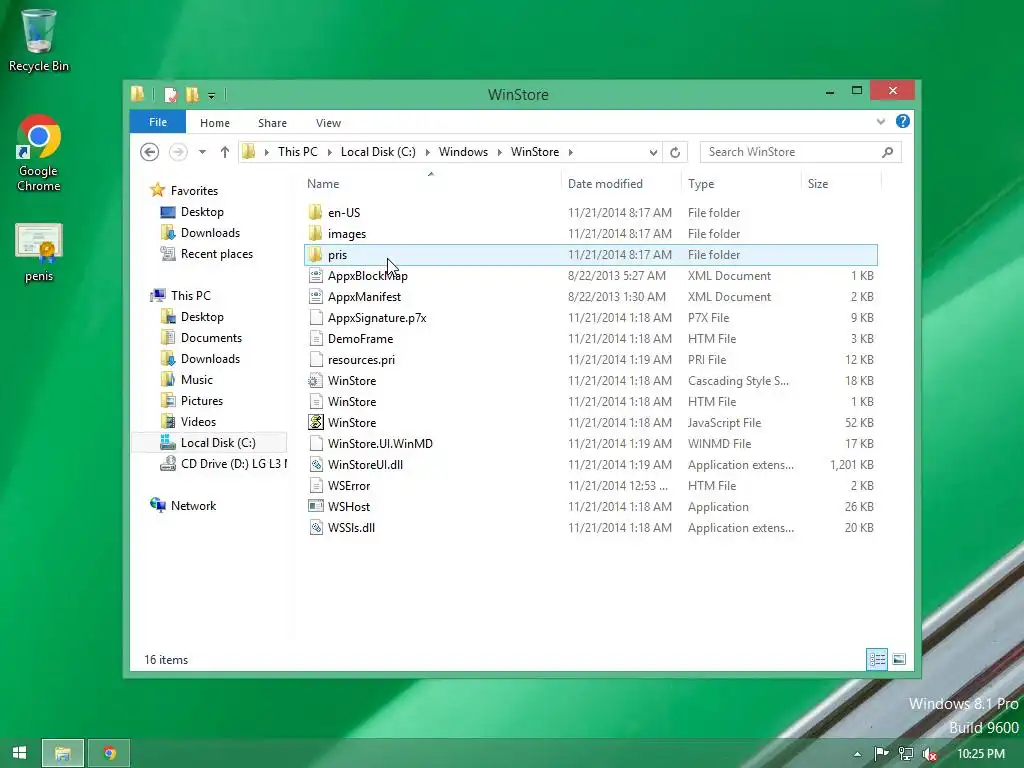Open Help with the blue question icon
Viewport: 1024px width, 768px height.
[903, 121]
